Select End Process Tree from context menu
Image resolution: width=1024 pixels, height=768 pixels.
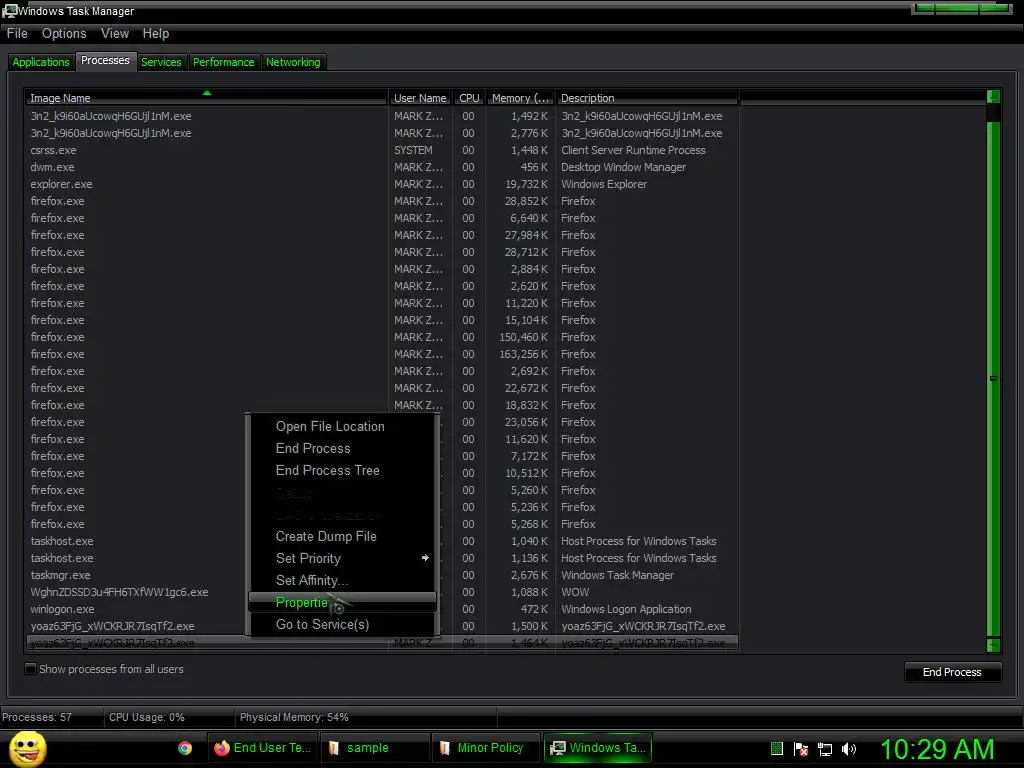click(x=342, y=470)
